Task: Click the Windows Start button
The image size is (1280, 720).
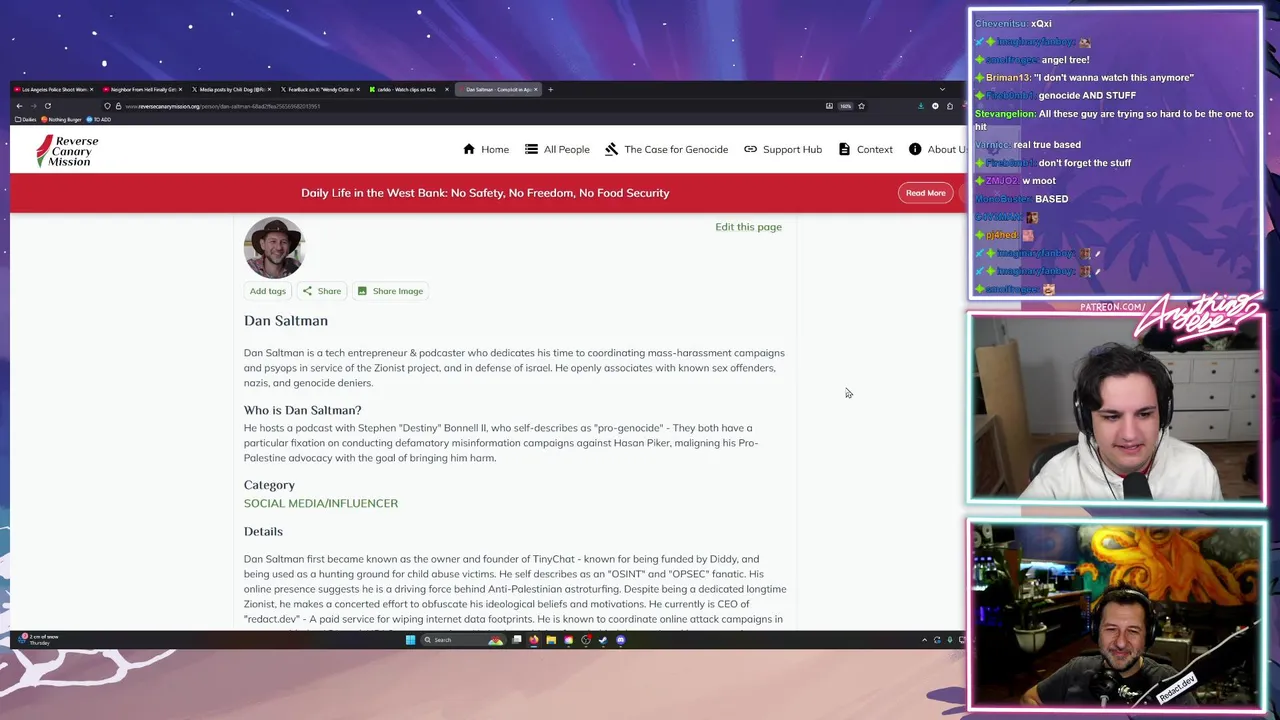Action: coord(410,640)
